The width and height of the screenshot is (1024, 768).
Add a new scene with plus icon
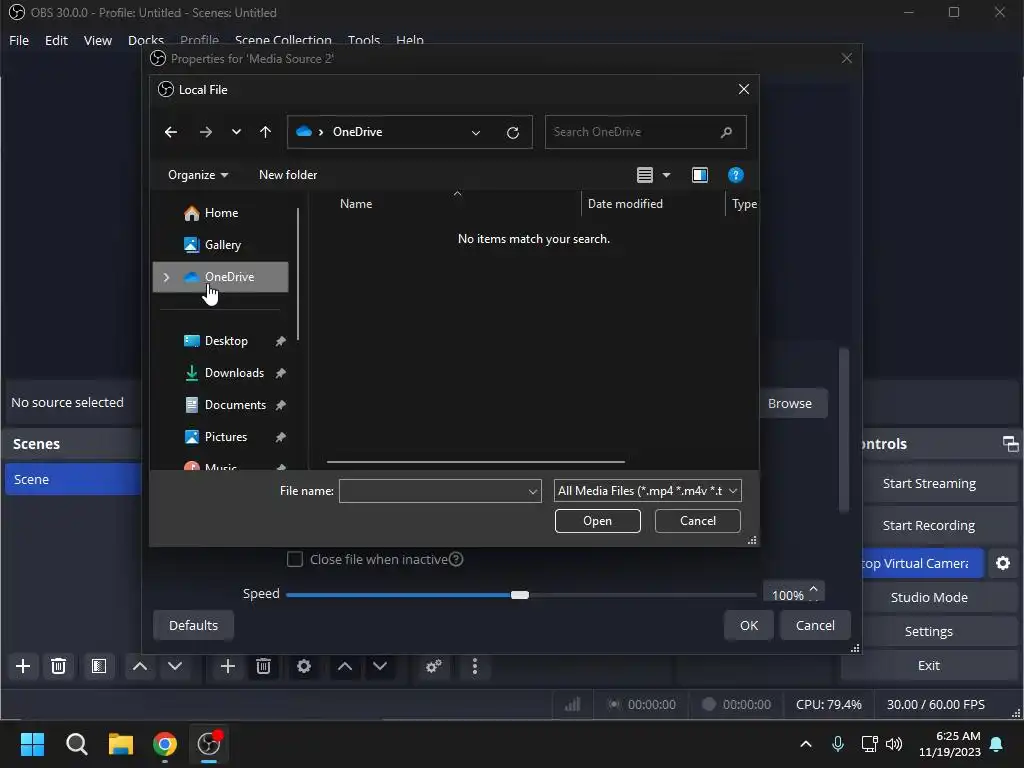point(23,667)
